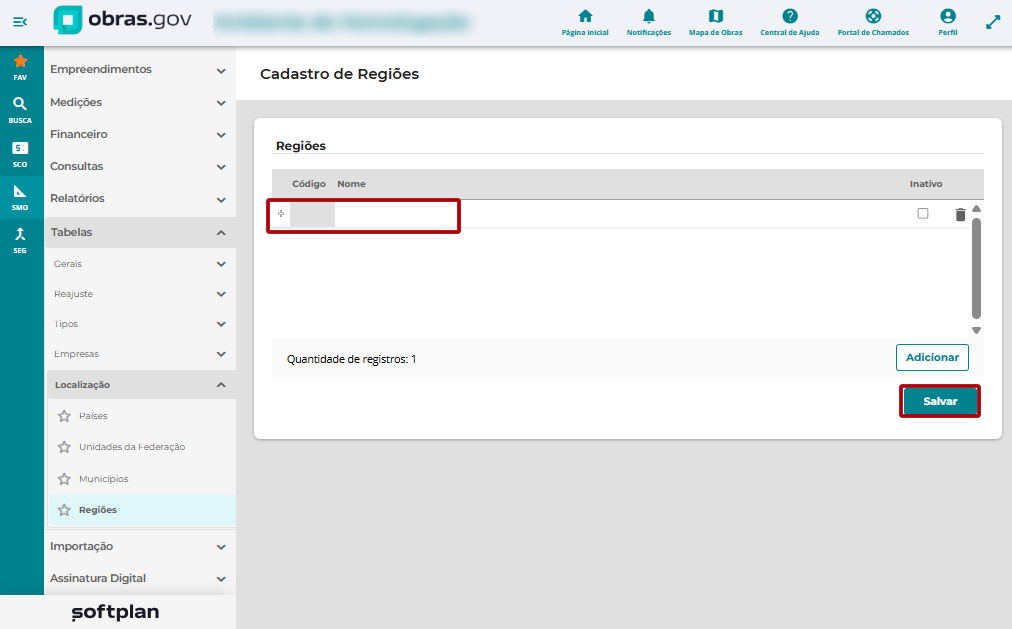Favorite Municípios with its star
The height and width of the screenshot is (629, 1012).
pyautogui.click(x=64, y=479)
